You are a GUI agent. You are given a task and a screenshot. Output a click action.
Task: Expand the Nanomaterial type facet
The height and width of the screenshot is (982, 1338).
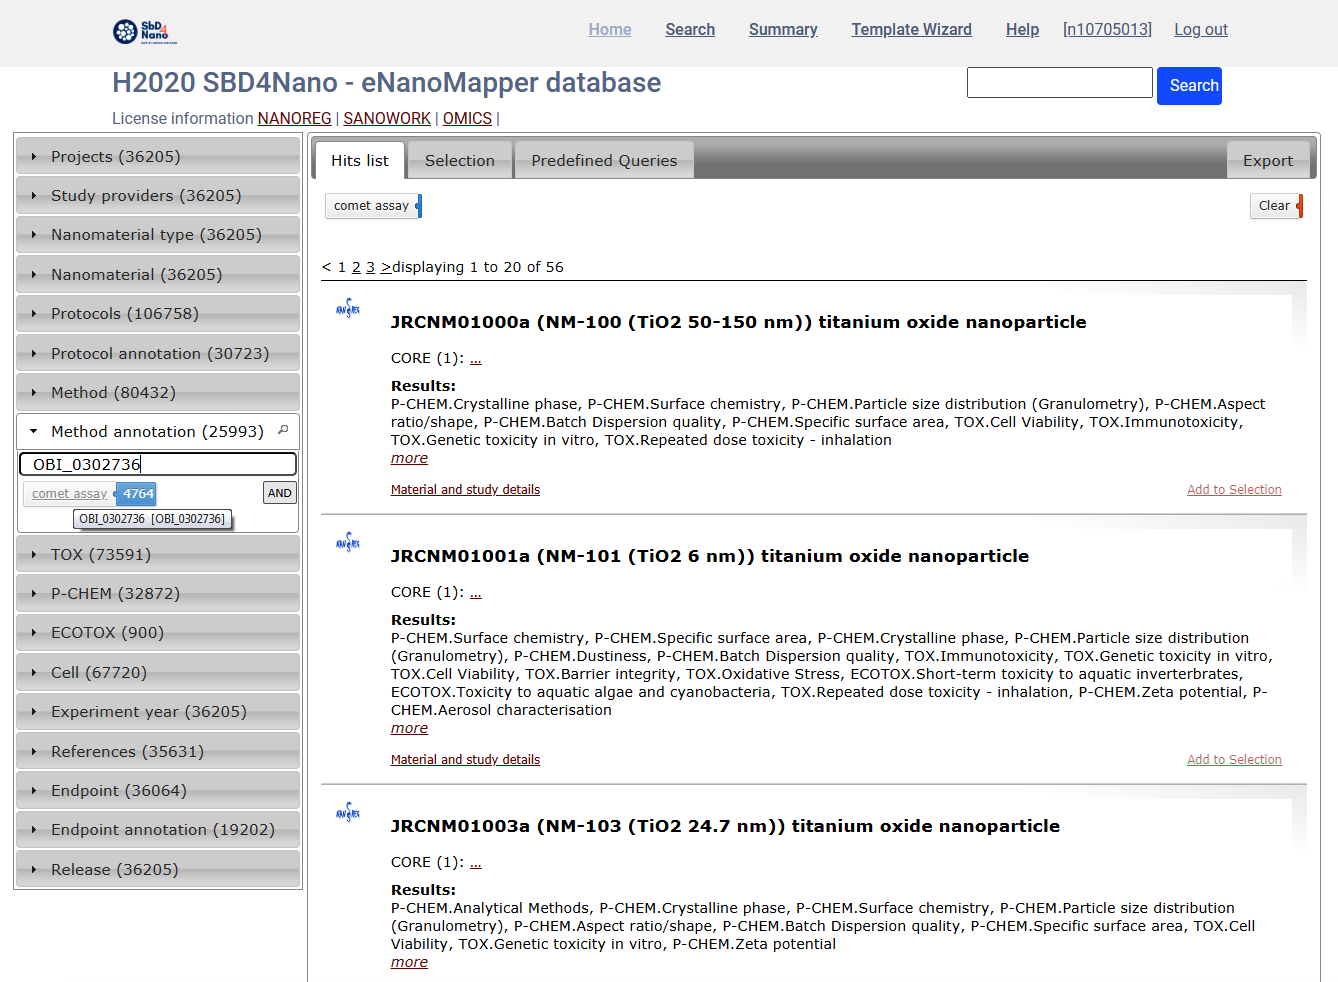click(x=156, y=235)
